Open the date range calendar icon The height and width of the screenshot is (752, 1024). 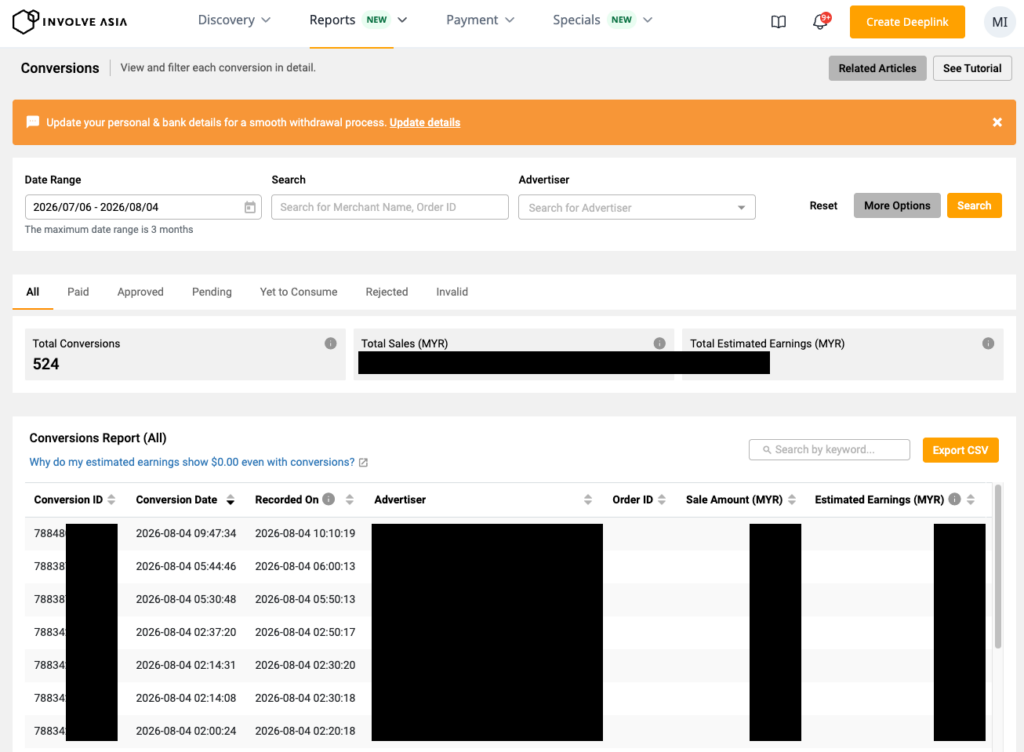[x=249, y=207]
